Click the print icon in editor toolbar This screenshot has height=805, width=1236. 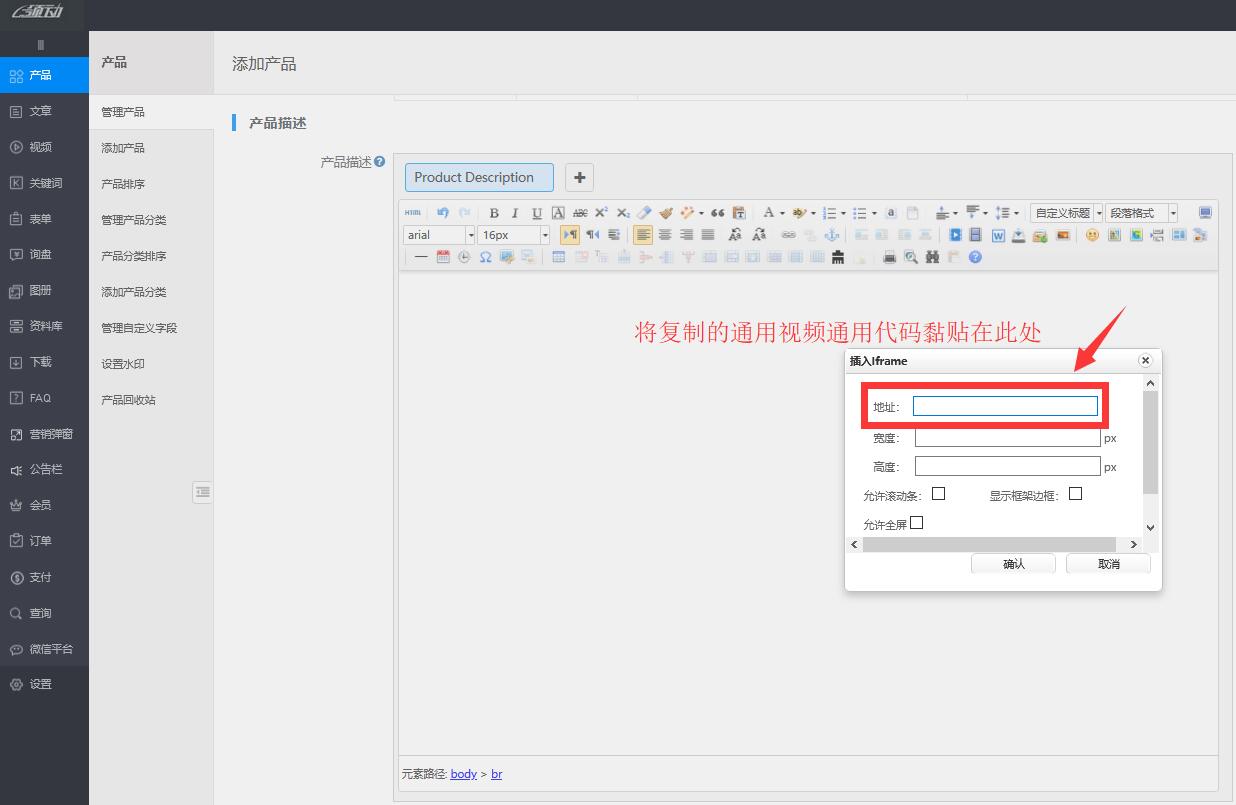pos(889,257)
